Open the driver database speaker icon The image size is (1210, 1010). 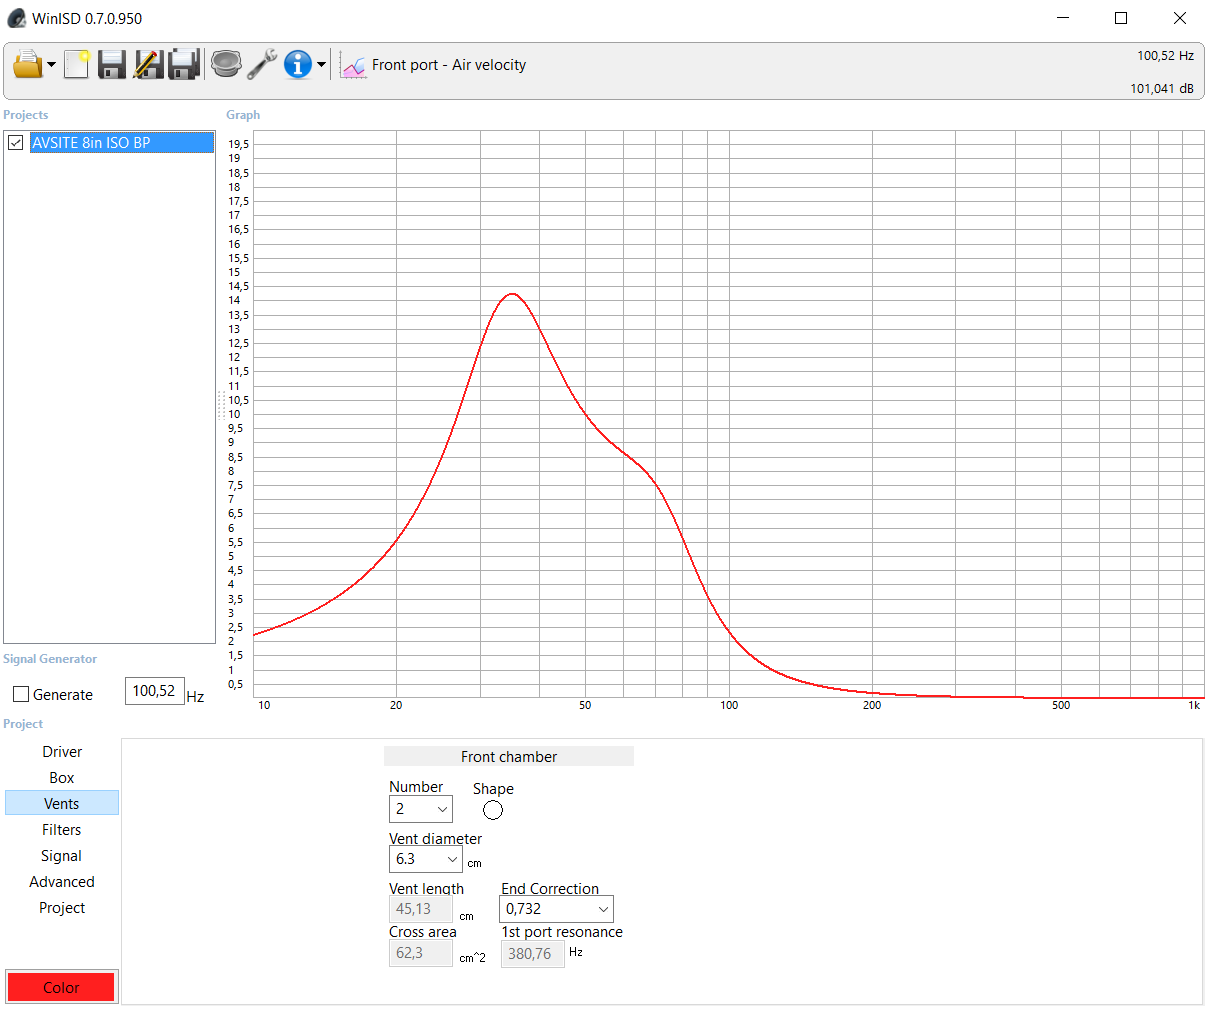(226, 65)
